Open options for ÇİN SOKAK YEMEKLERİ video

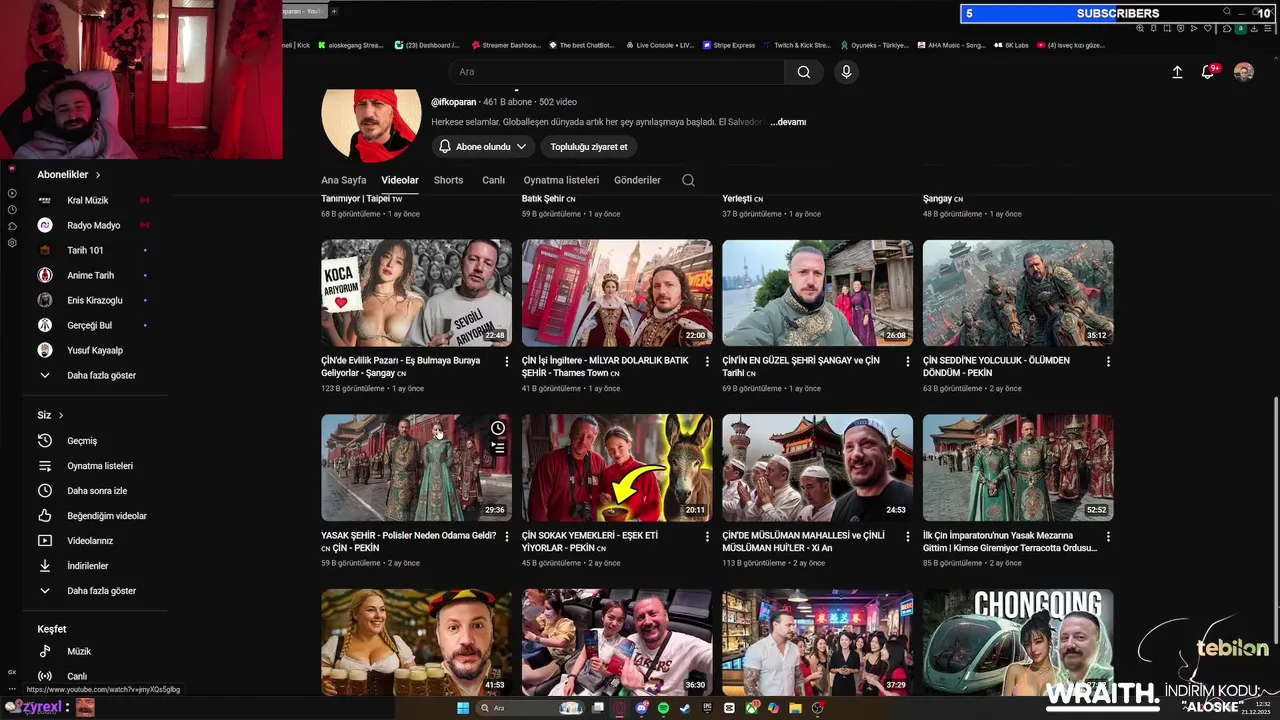pyautogui.click(x=707, y=536)
